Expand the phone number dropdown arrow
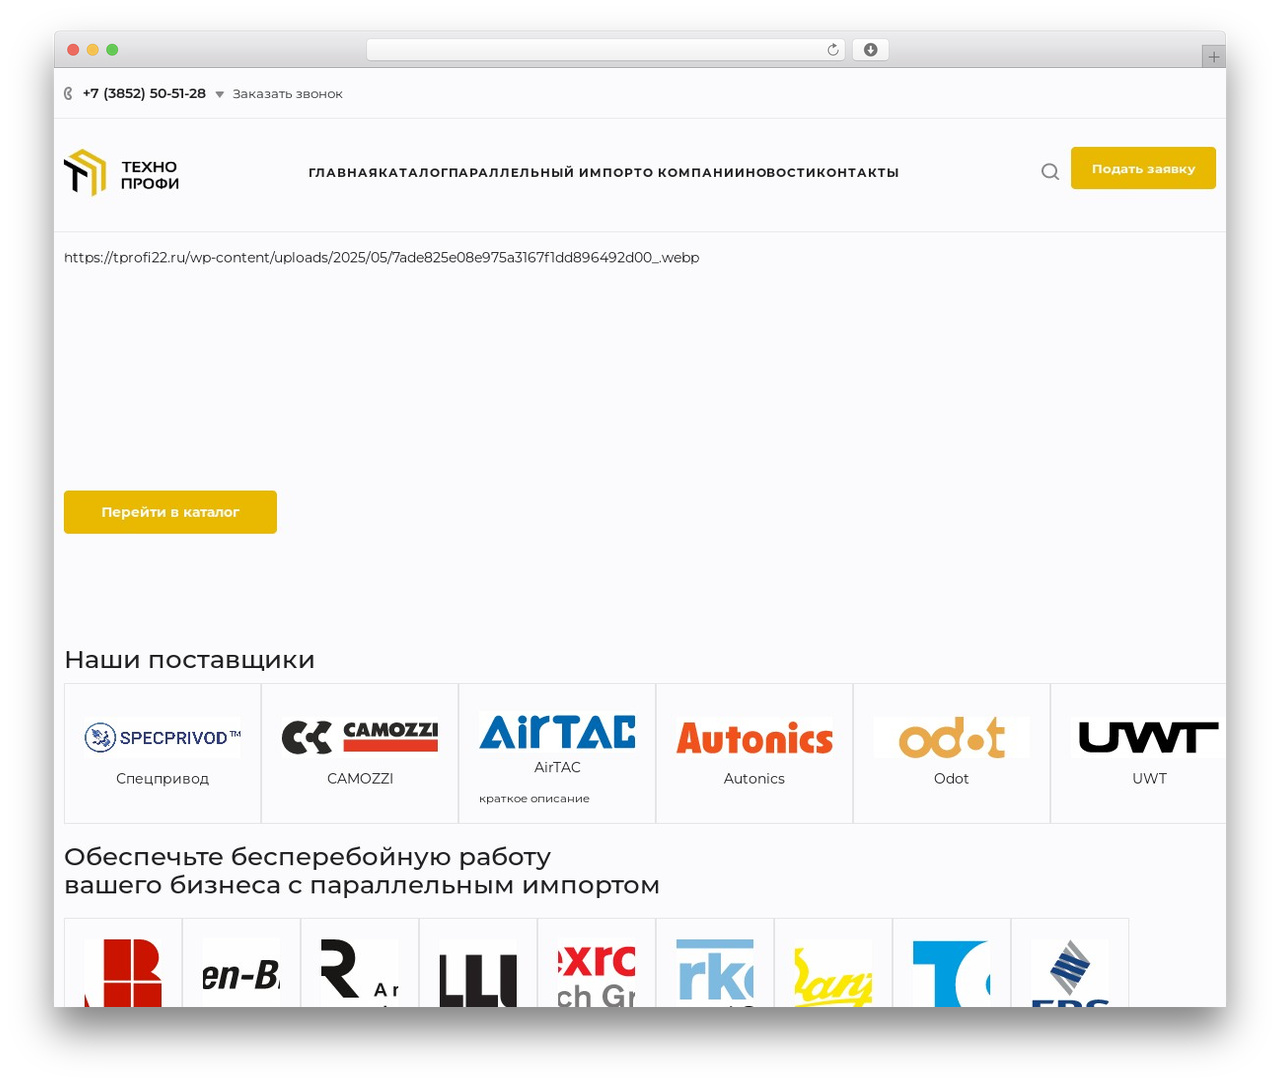Image resolution: width=1280 pixels, height=1084 pixels. [x=220, y=94]
